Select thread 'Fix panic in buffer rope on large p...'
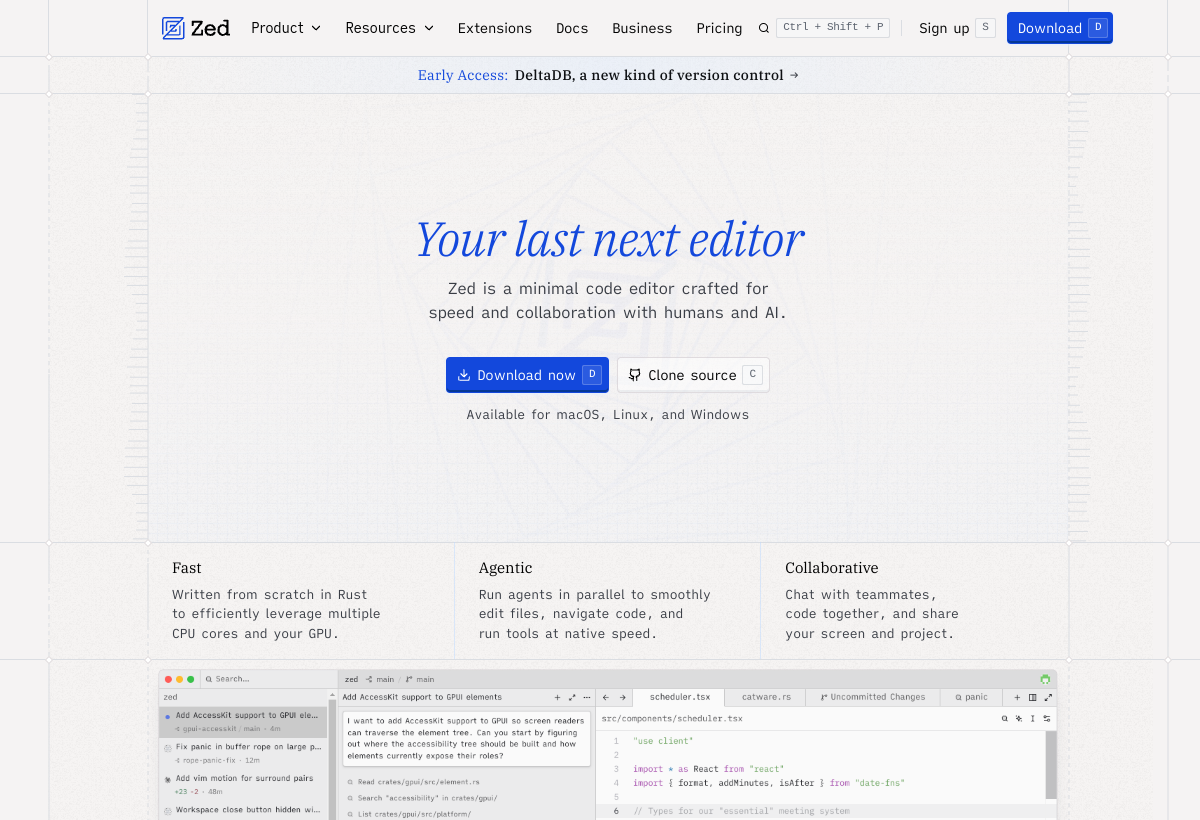This screenshot has height=820, width=1200. tap(243, 753)
